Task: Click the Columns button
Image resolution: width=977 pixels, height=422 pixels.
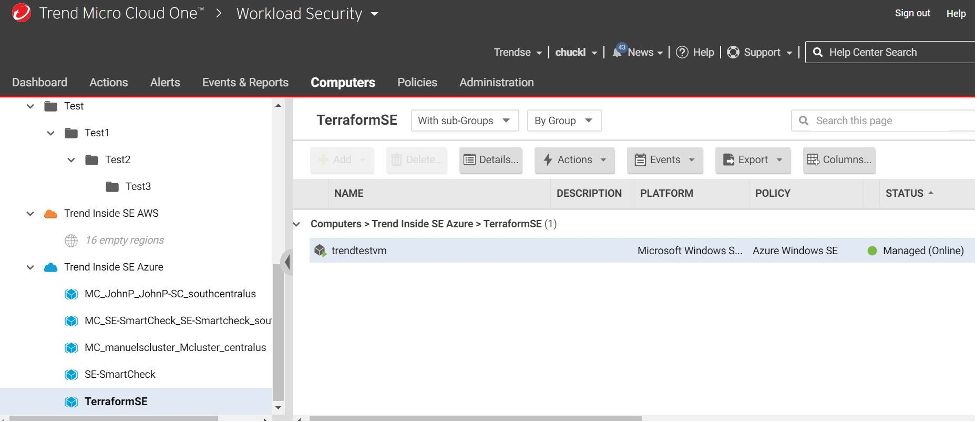Action: (x=839, y=160)
